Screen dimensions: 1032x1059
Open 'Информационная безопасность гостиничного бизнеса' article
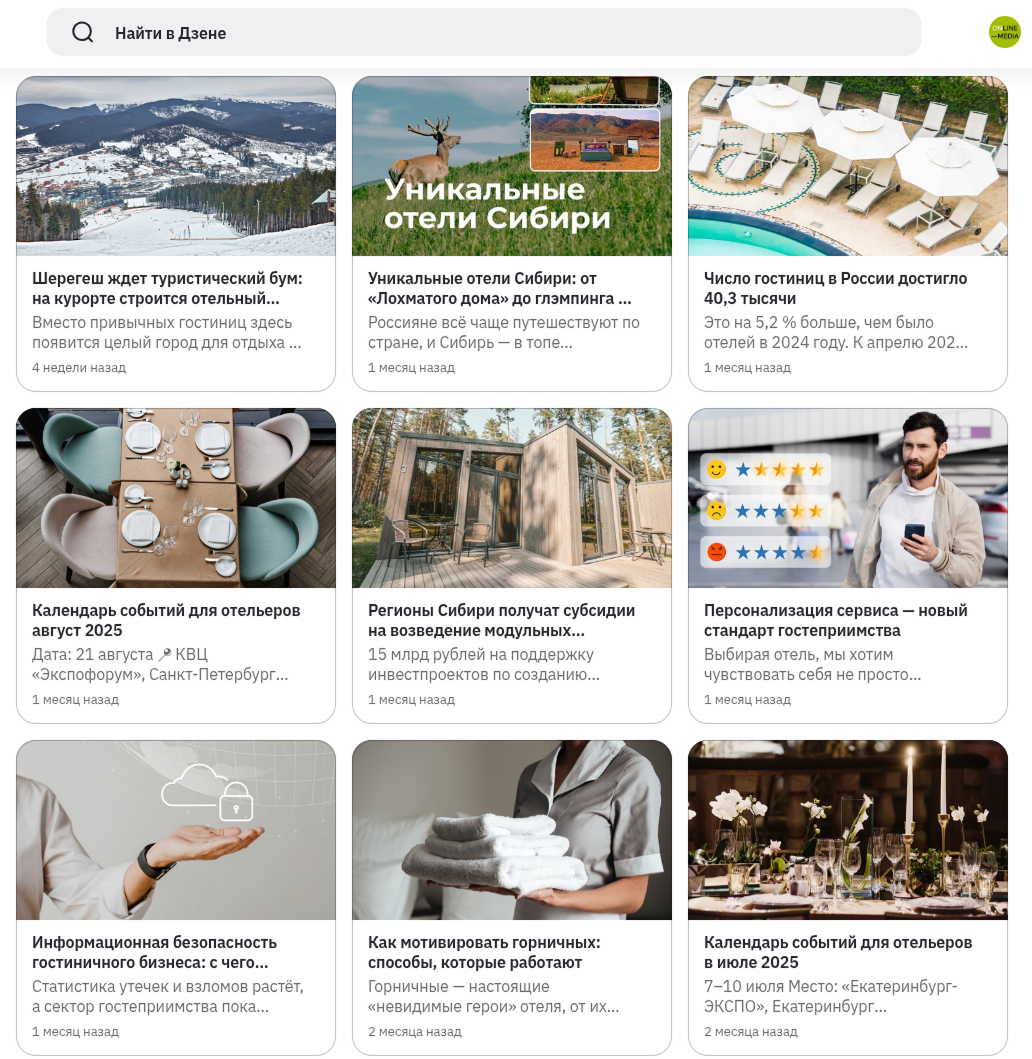[155, 952]
